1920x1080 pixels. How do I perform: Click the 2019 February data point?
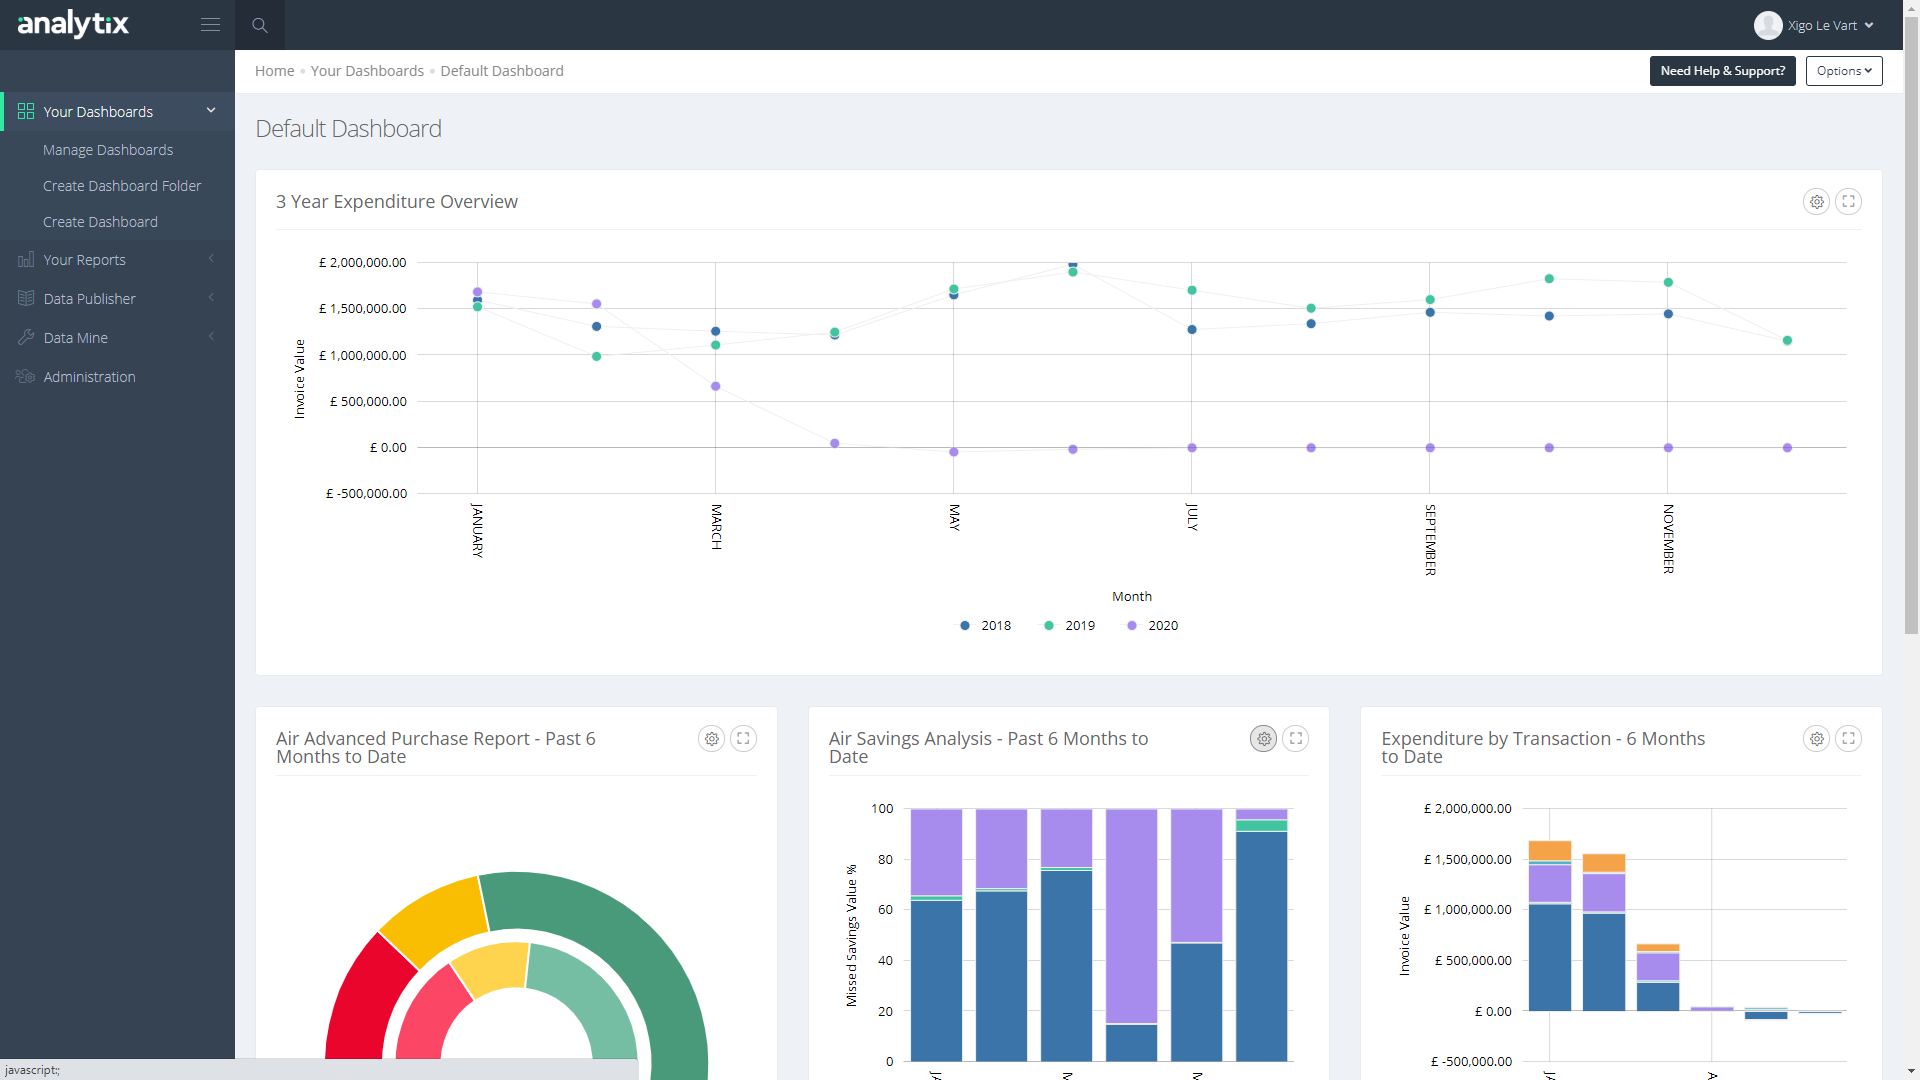[x=596, y=356]
